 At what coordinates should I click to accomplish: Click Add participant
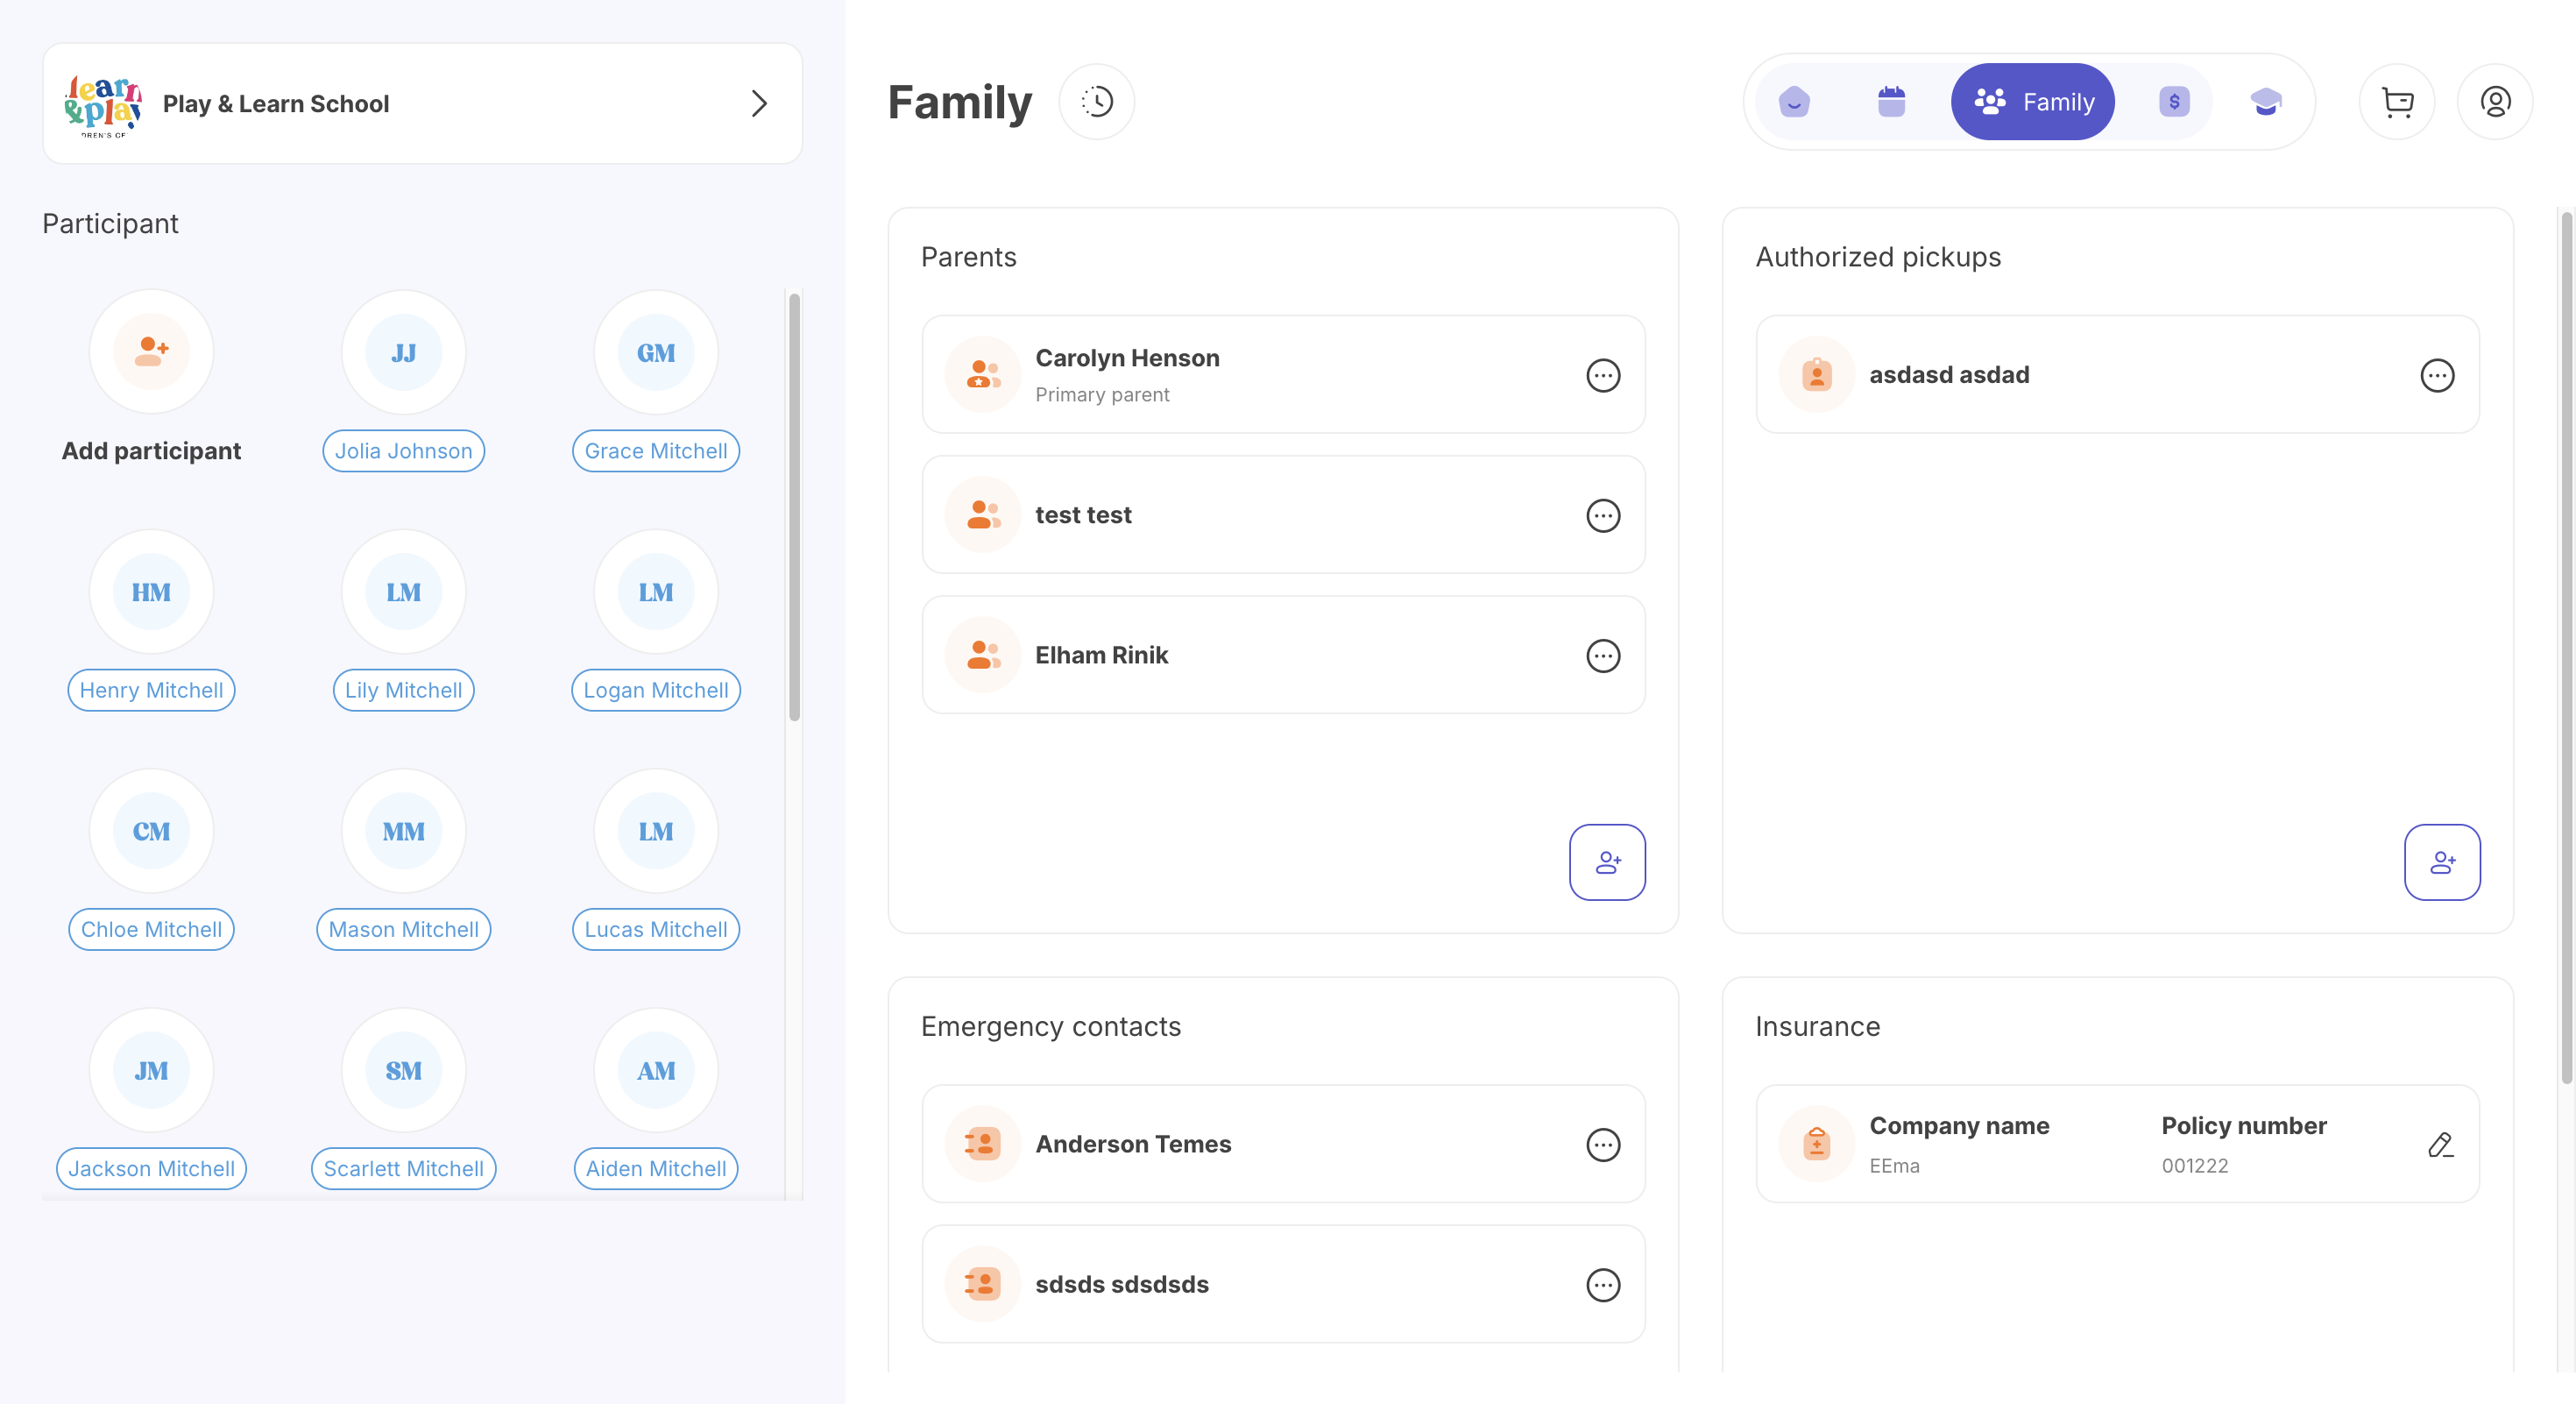click(151, 353)
